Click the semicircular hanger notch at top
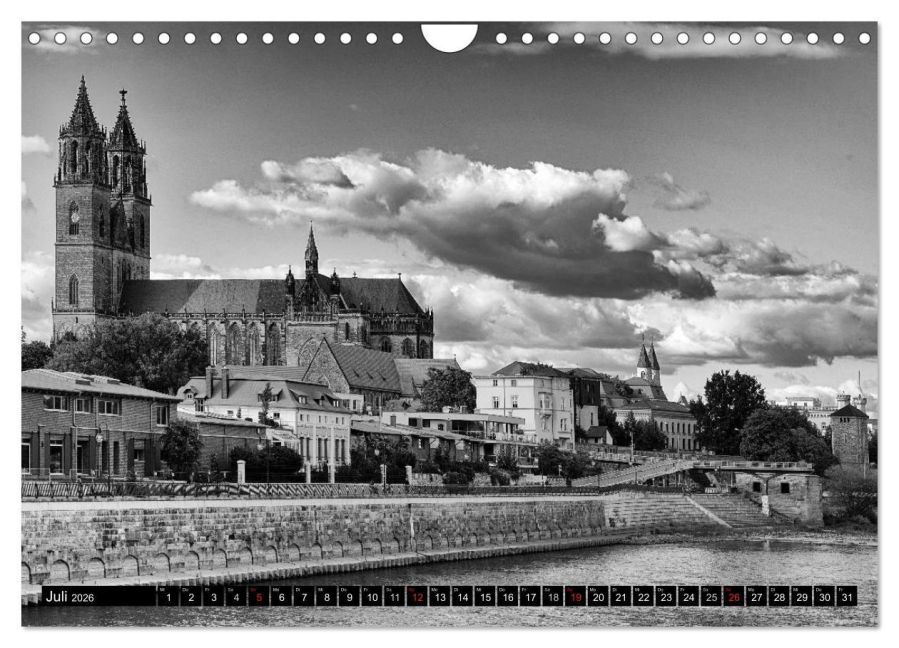This screenshot has height=648, width=899. tap(449, 36)
